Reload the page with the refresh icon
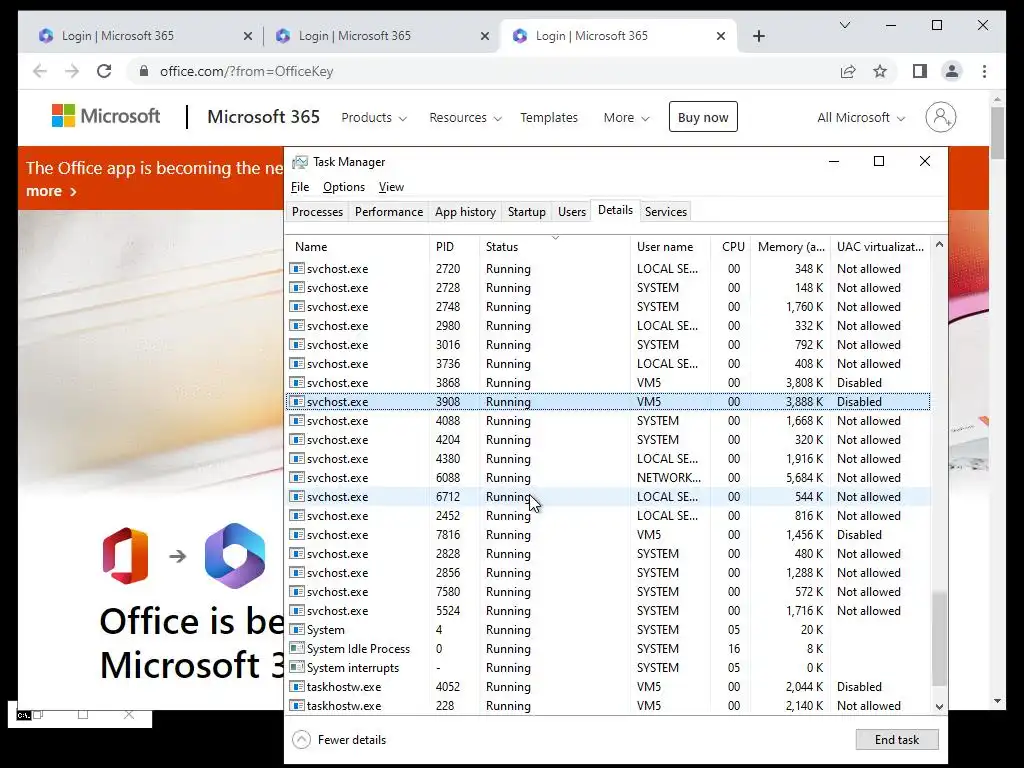Viewport: 1024px width, 768px height. click(x=104, y=71)
